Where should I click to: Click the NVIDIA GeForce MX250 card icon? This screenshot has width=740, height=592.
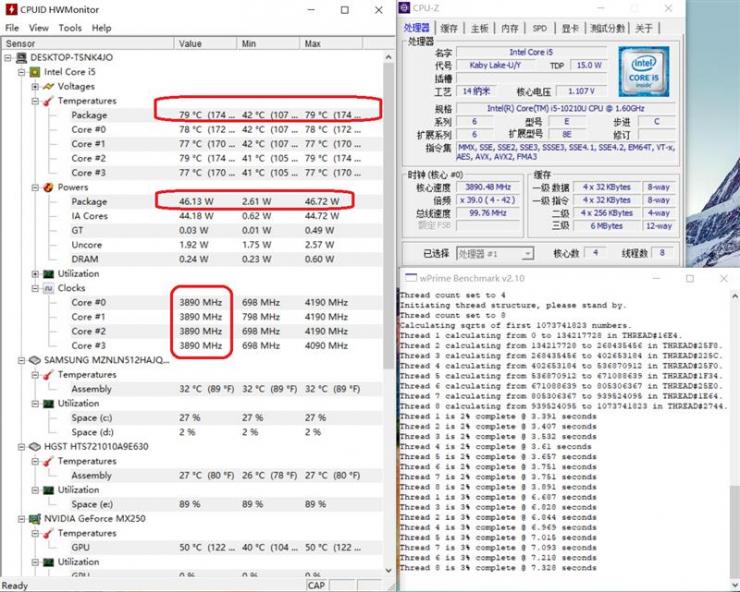[34, 519]
